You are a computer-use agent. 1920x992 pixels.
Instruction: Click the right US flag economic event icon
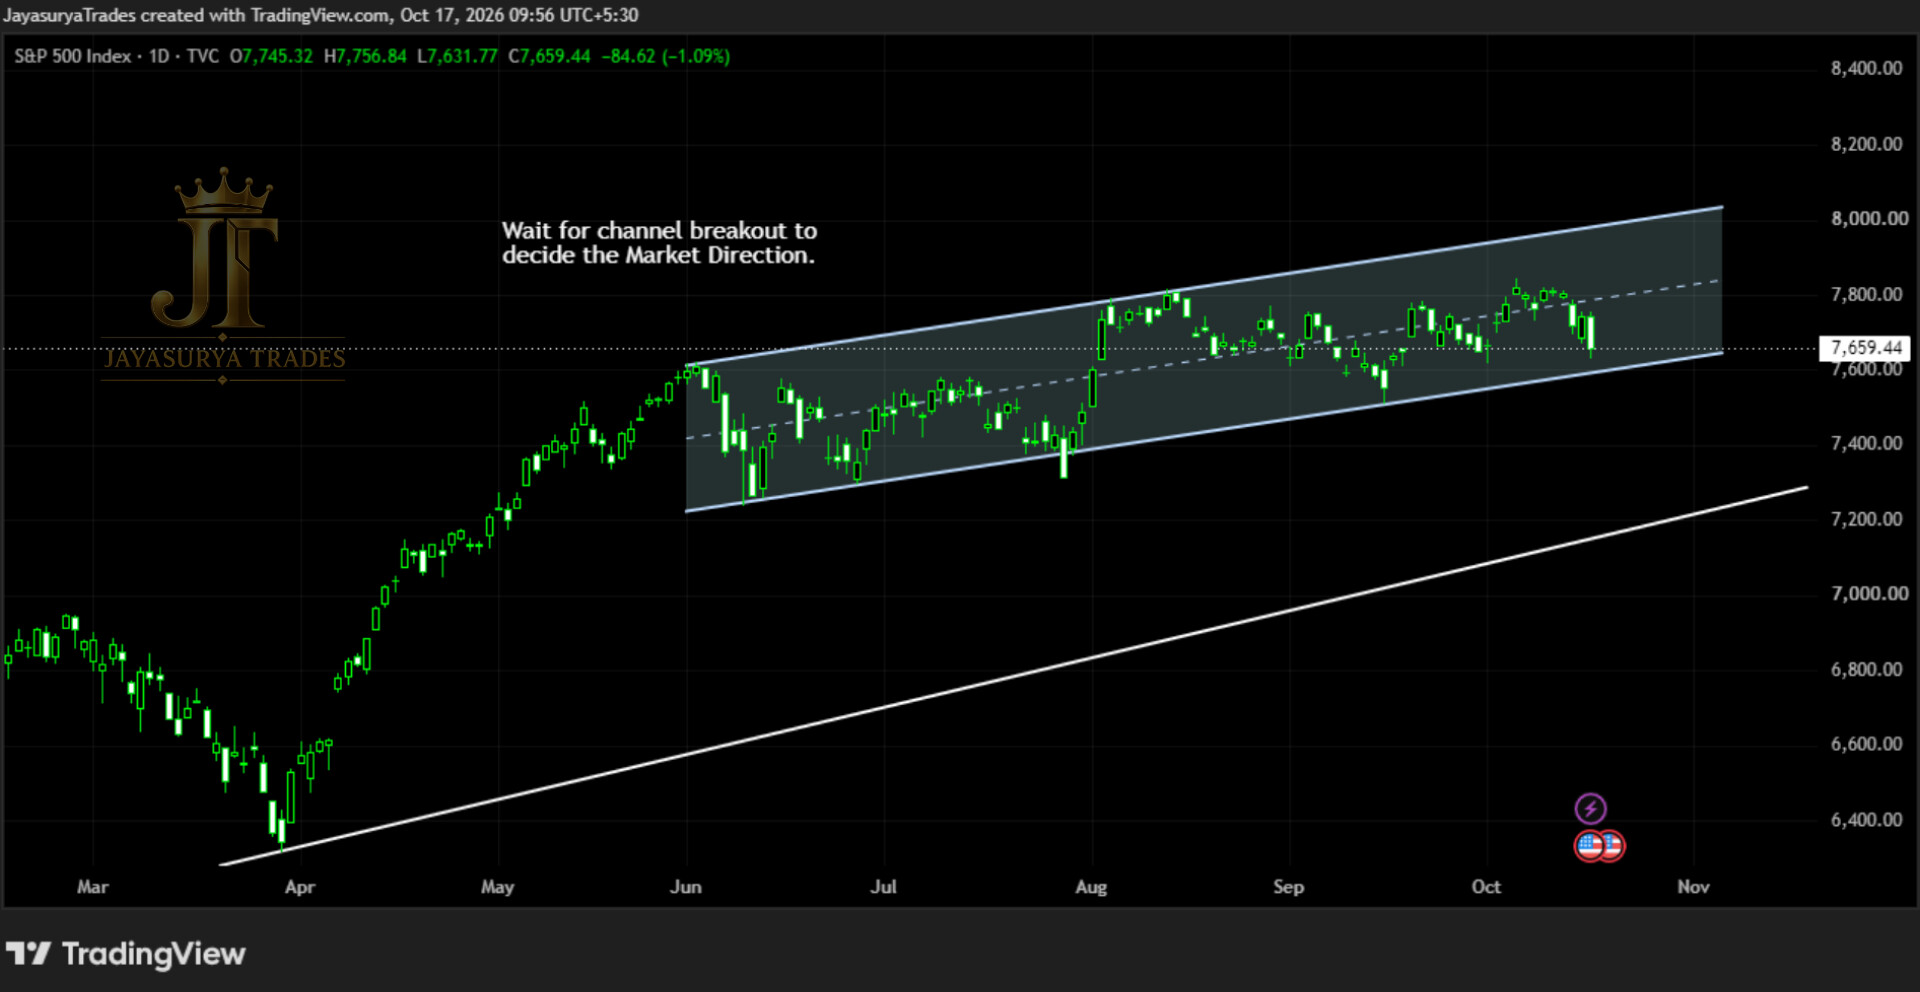(x=1612, y=846)
